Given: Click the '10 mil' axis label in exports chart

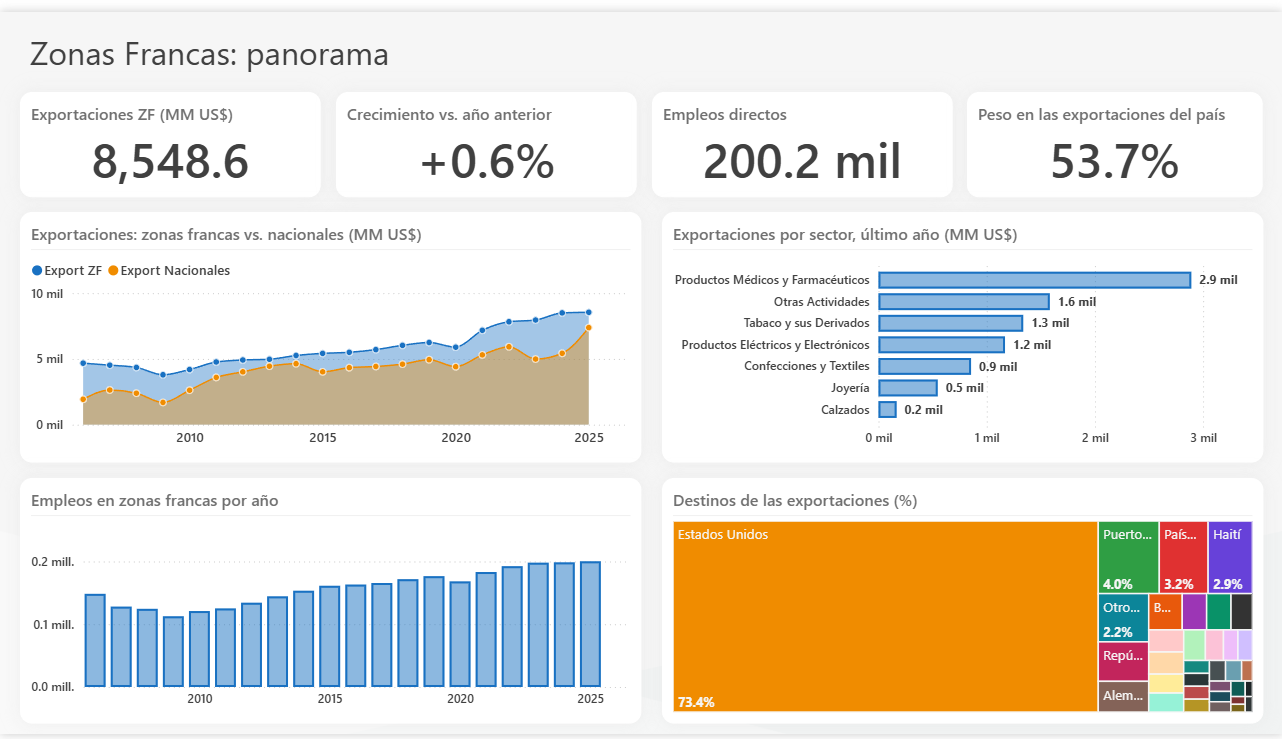Looking at the screenshot, I should click(47, 294).
